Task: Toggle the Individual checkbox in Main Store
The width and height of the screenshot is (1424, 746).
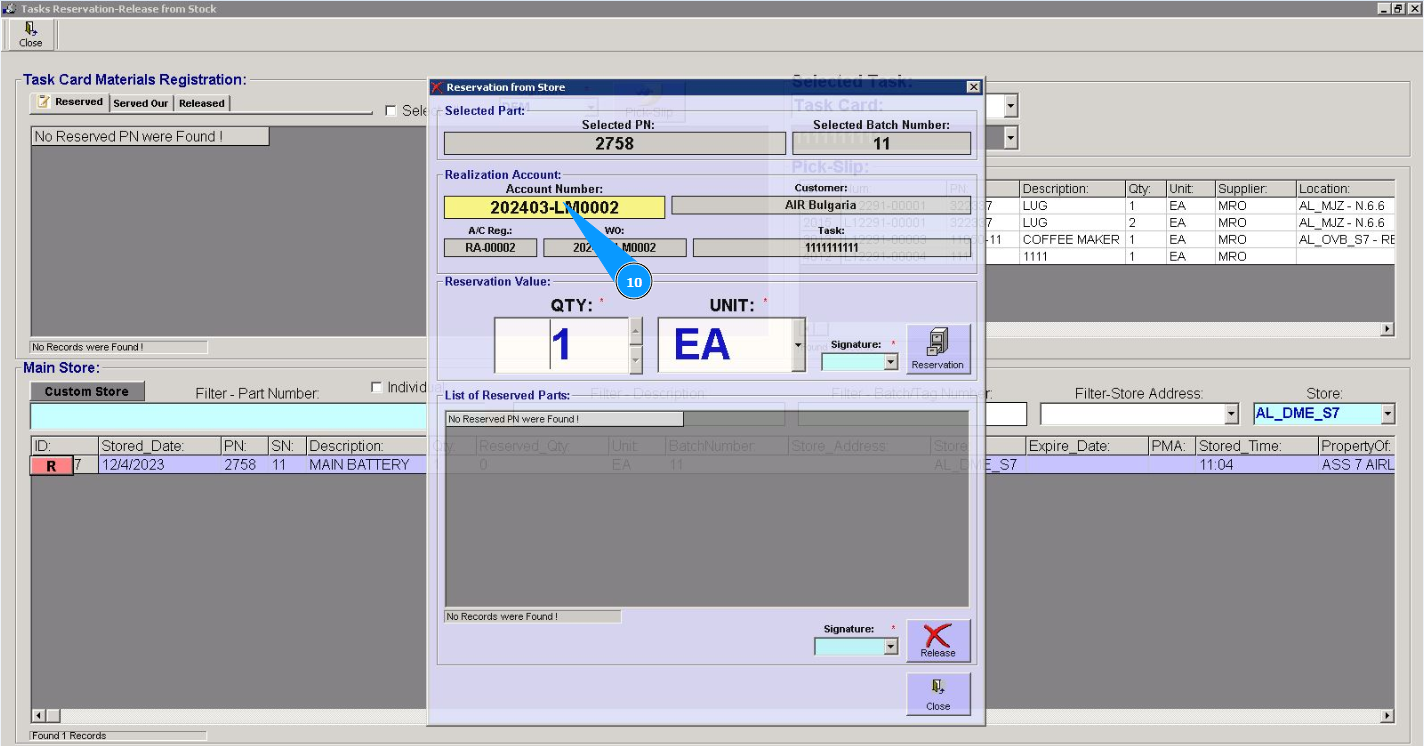Action: [x=377, y=388]
